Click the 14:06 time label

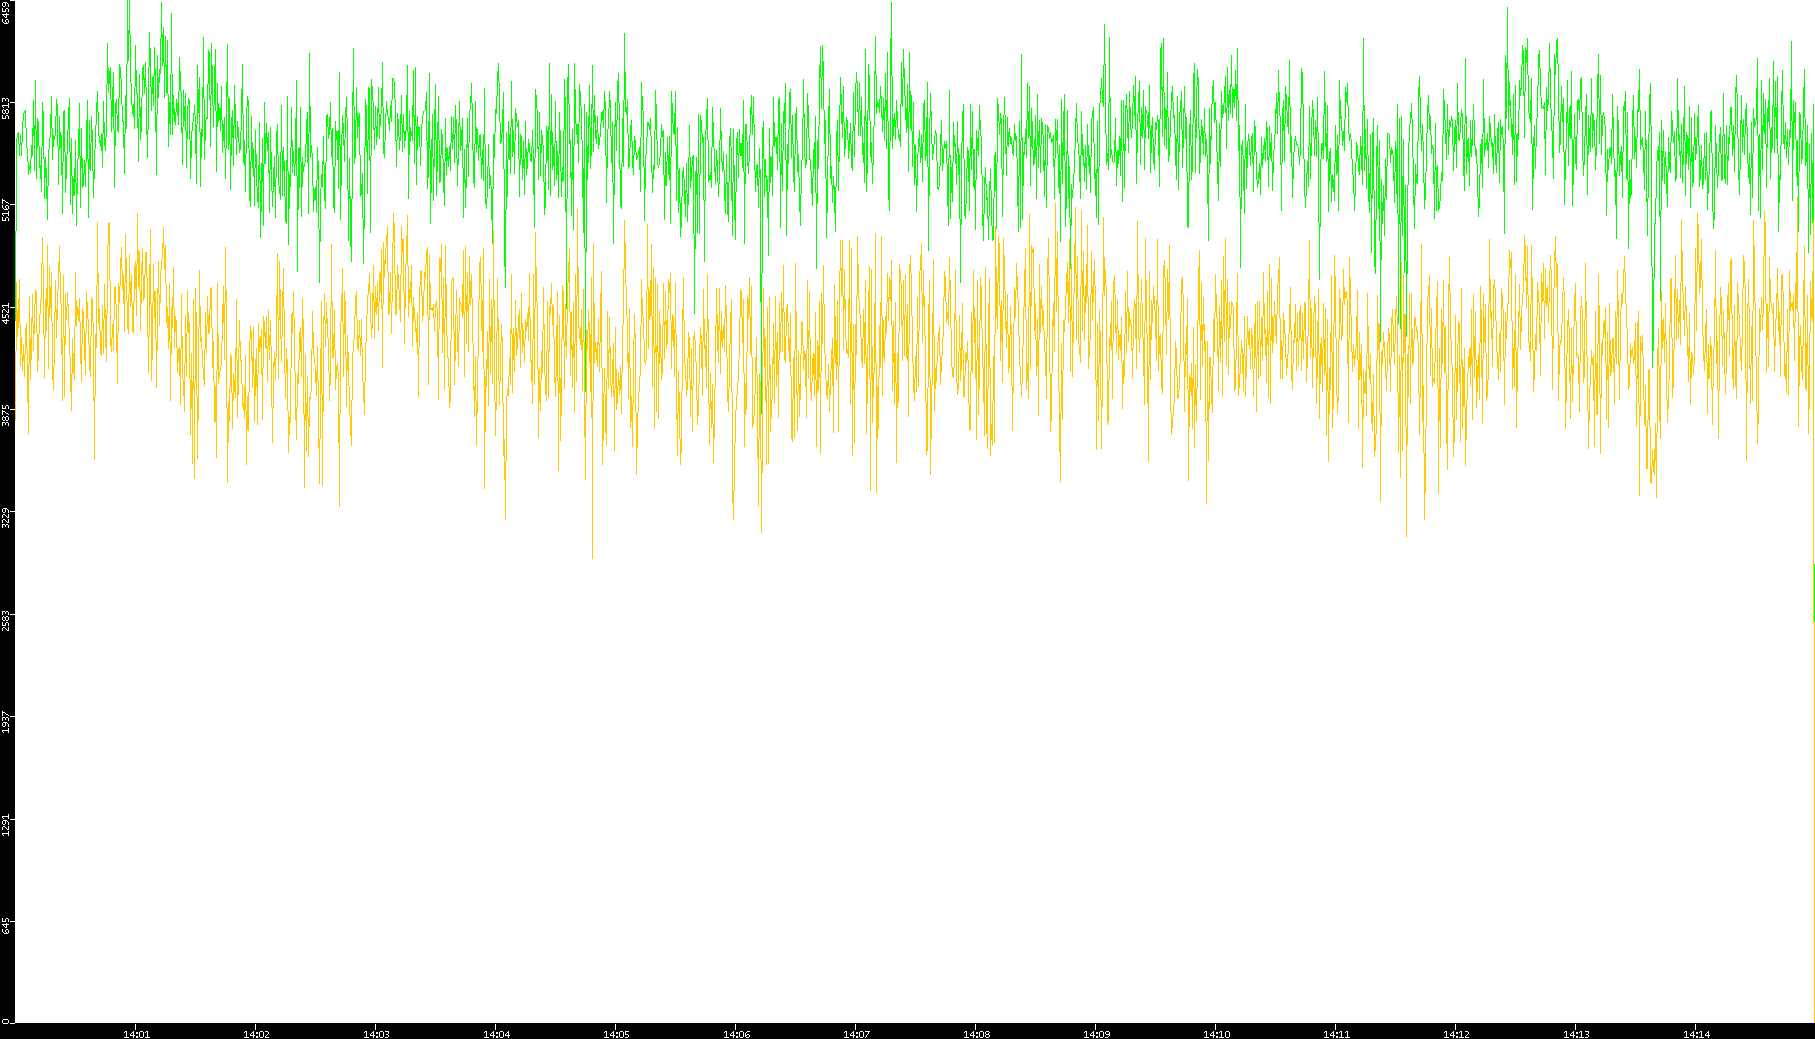click(737, 1034)
